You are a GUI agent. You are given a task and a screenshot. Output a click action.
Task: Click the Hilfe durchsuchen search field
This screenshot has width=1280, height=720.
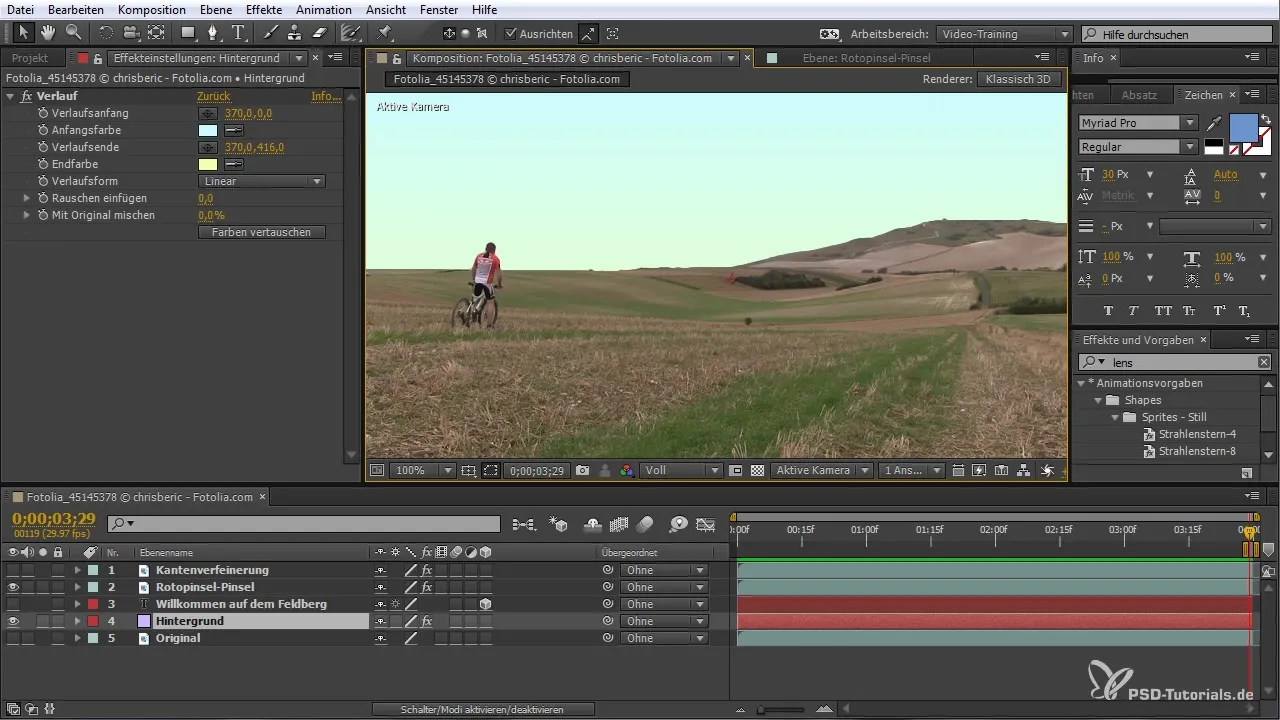point(1177,34)
